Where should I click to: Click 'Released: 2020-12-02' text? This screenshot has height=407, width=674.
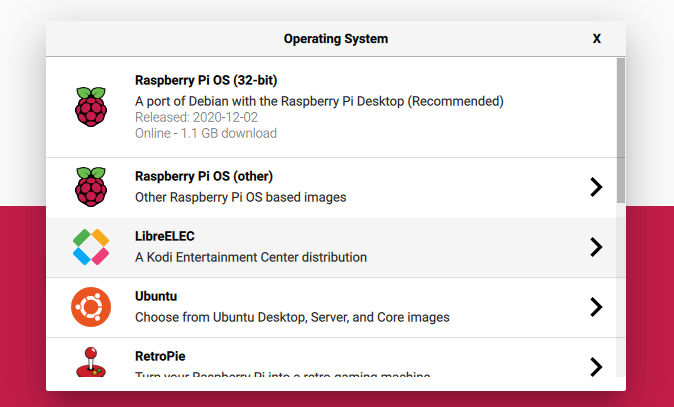(196, 117)
